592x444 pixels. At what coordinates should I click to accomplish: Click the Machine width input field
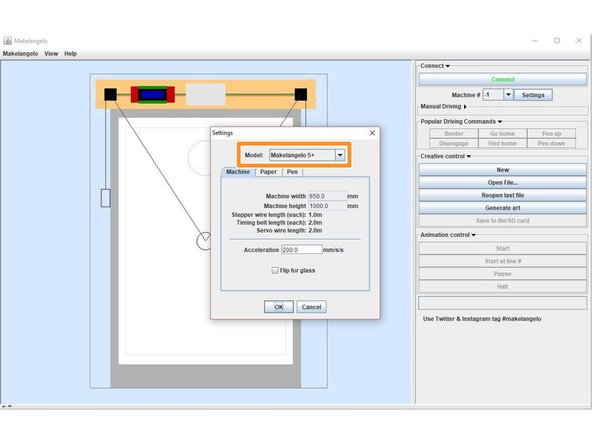[x=327, y=196]
